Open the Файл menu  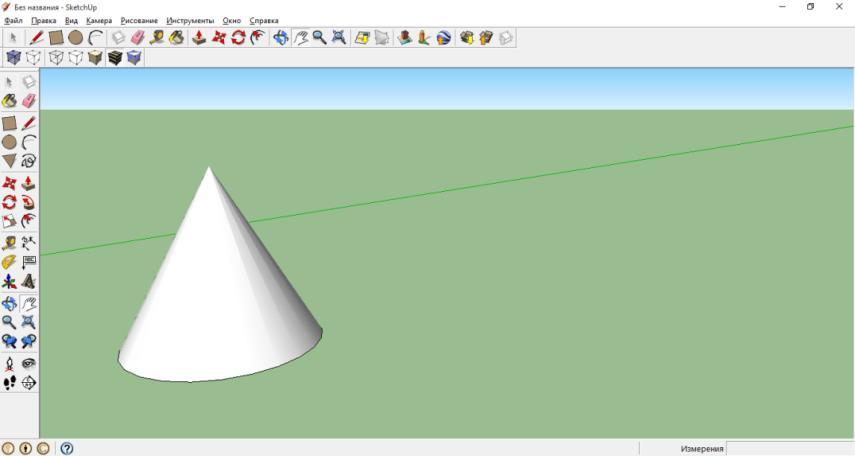tap(14, 21)
